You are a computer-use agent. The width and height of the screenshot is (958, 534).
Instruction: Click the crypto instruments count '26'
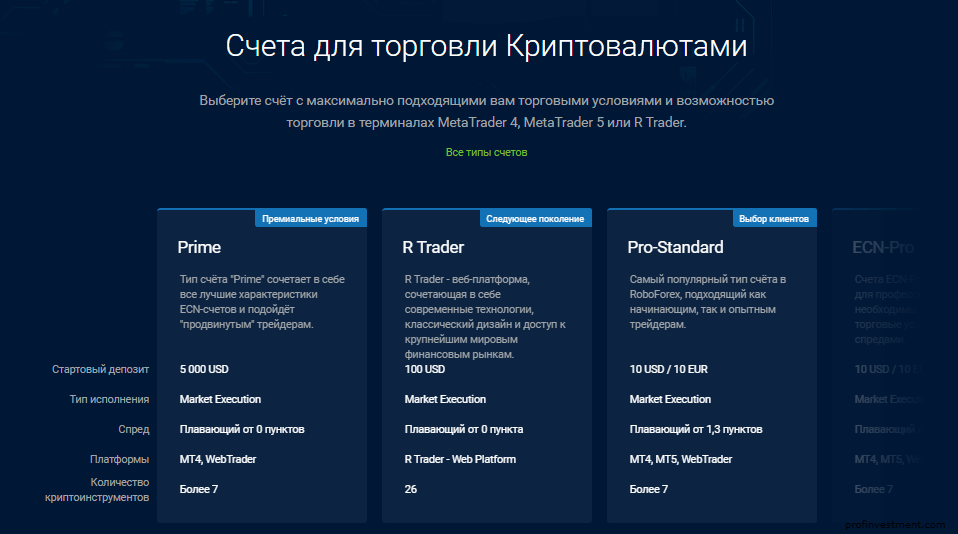click(x=411, y=489)
